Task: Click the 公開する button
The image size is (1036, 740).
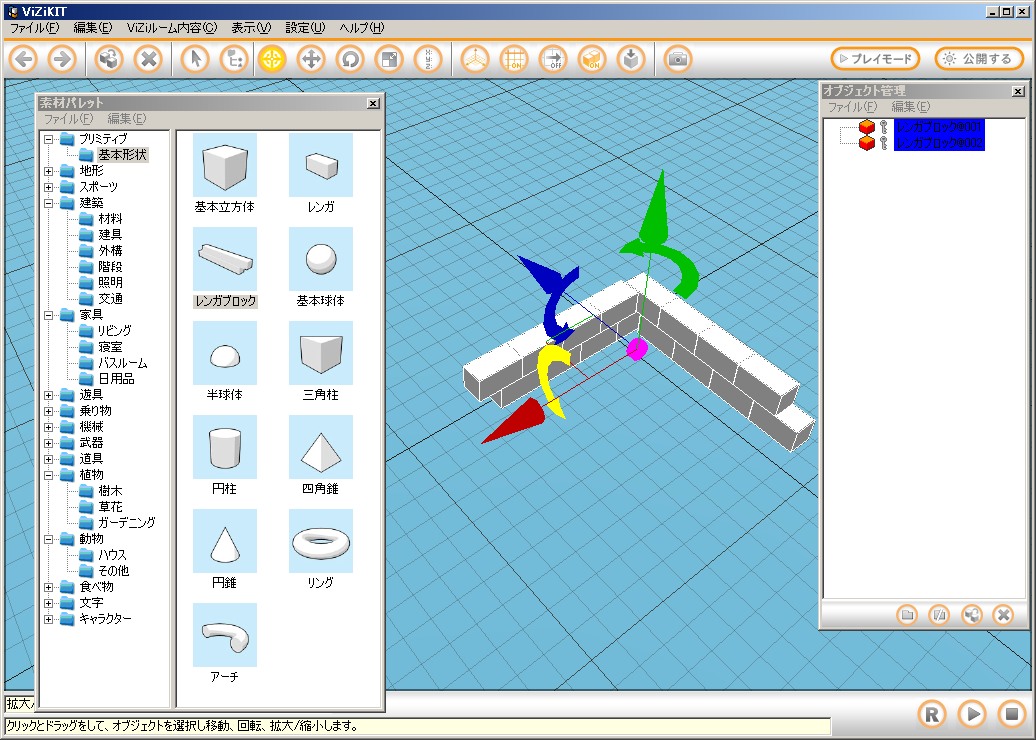Action: click(x=979, y=59)
